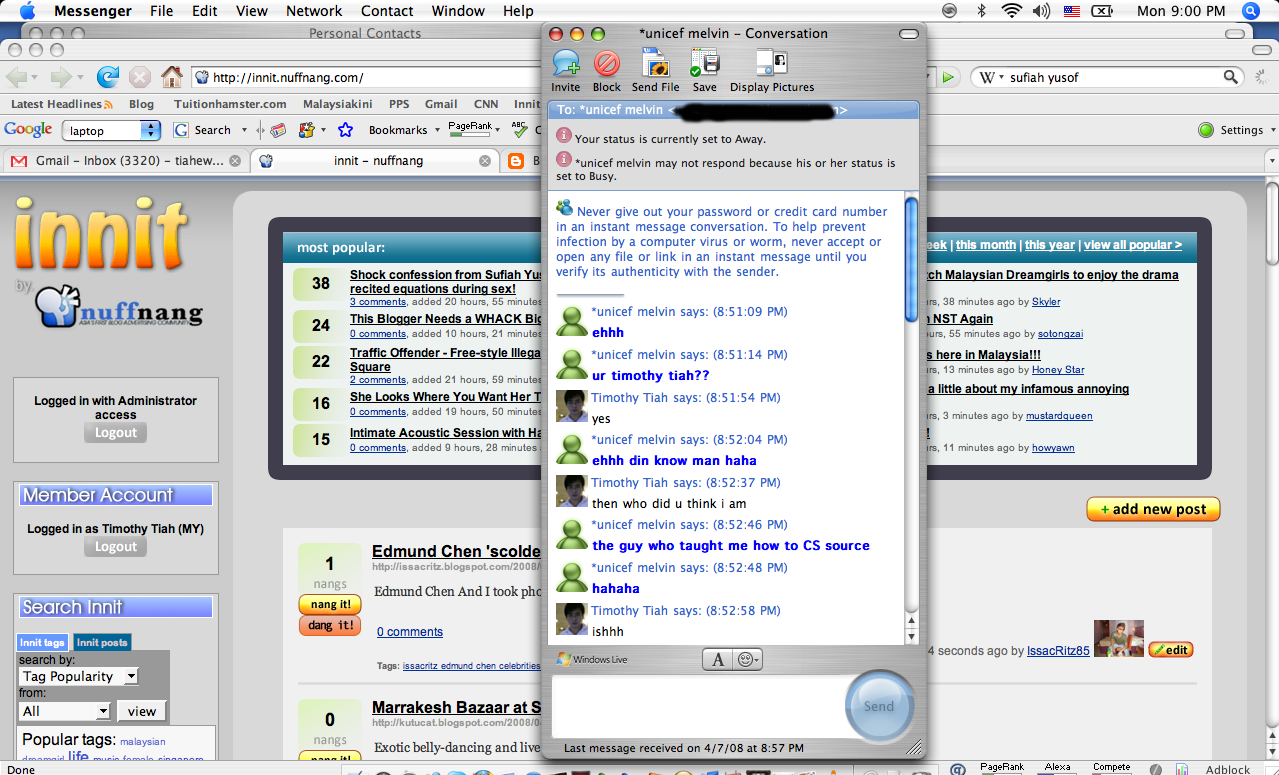The width and height of the screenshot is (1279, 775).
Task: Open the Malaysiakini bookmark
Action: click(x=337, y=104)
